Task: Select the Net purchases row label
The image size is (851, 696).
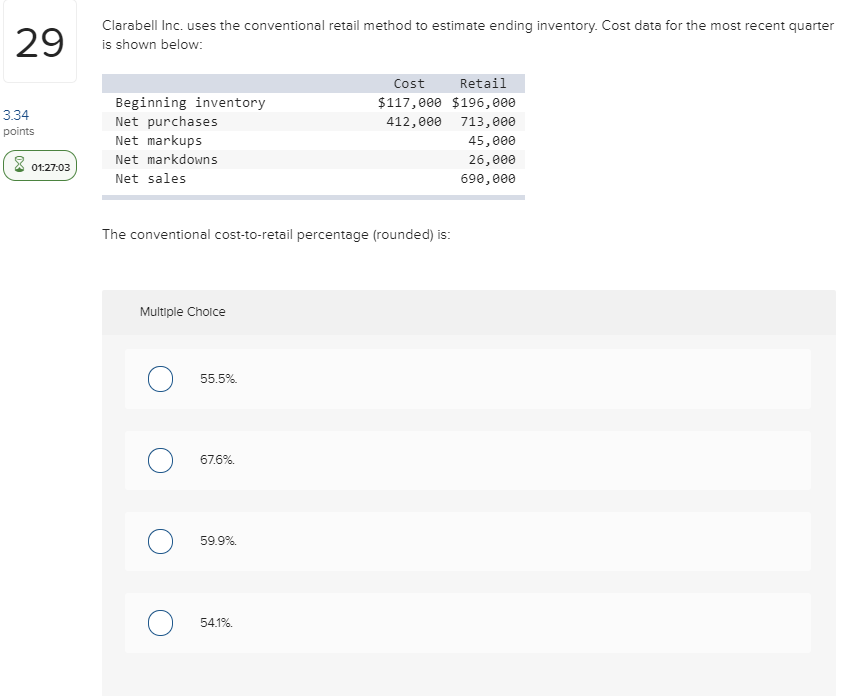Action: [166, 122]
